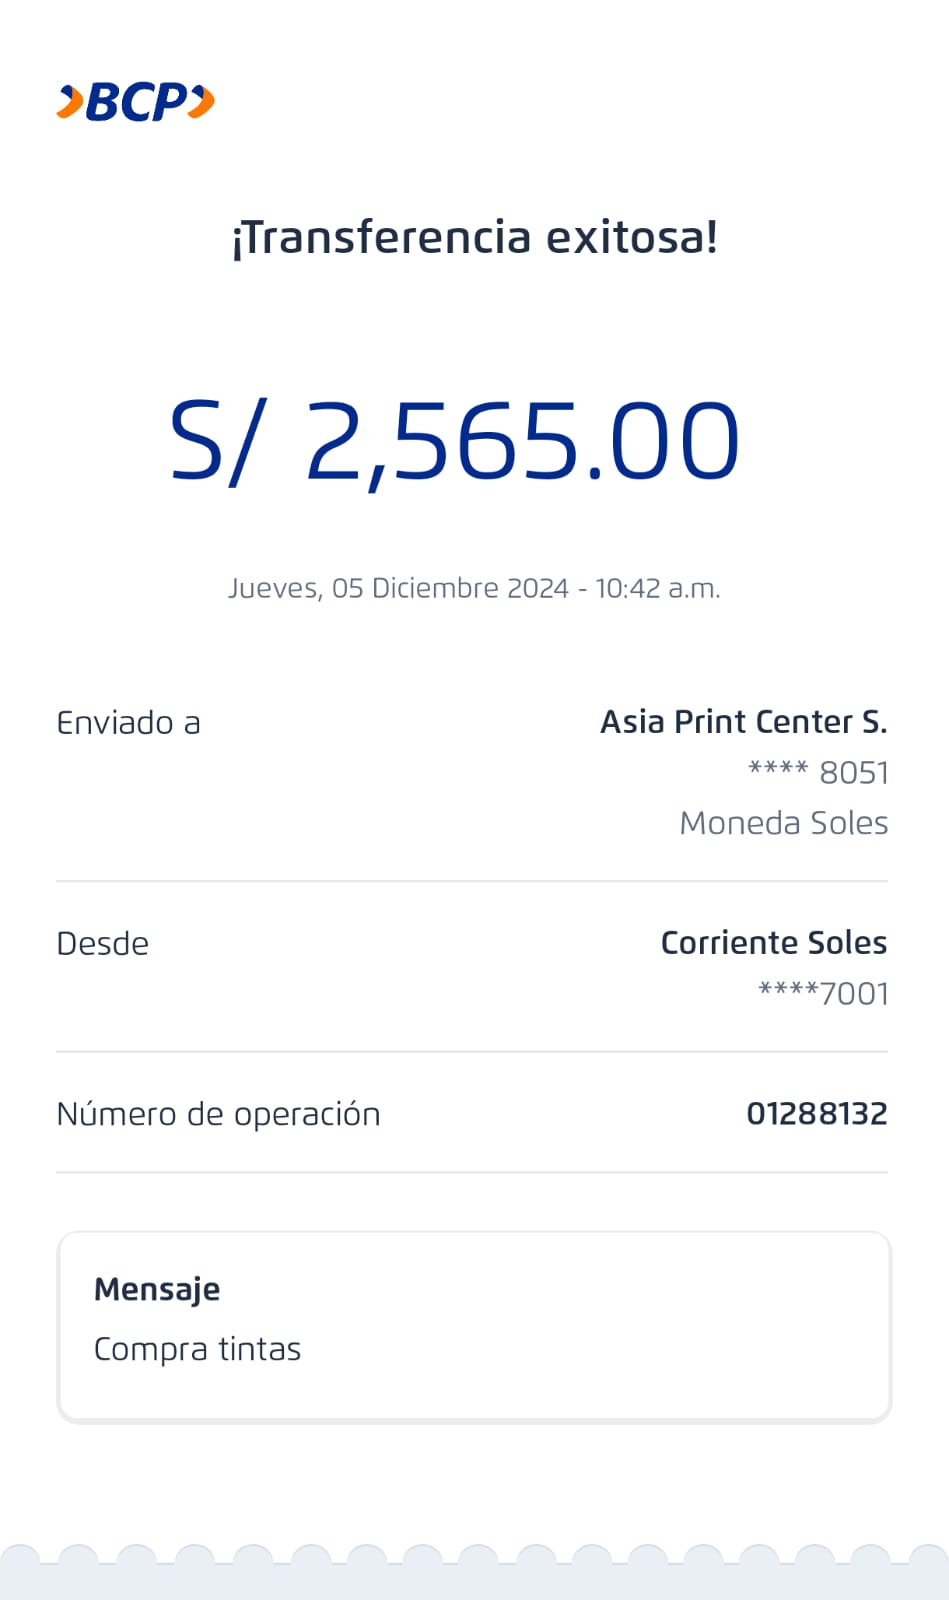Viewport: 949px width, 1600px height.
Task: Select operation number 01288132
Action: pos(816,1114)
